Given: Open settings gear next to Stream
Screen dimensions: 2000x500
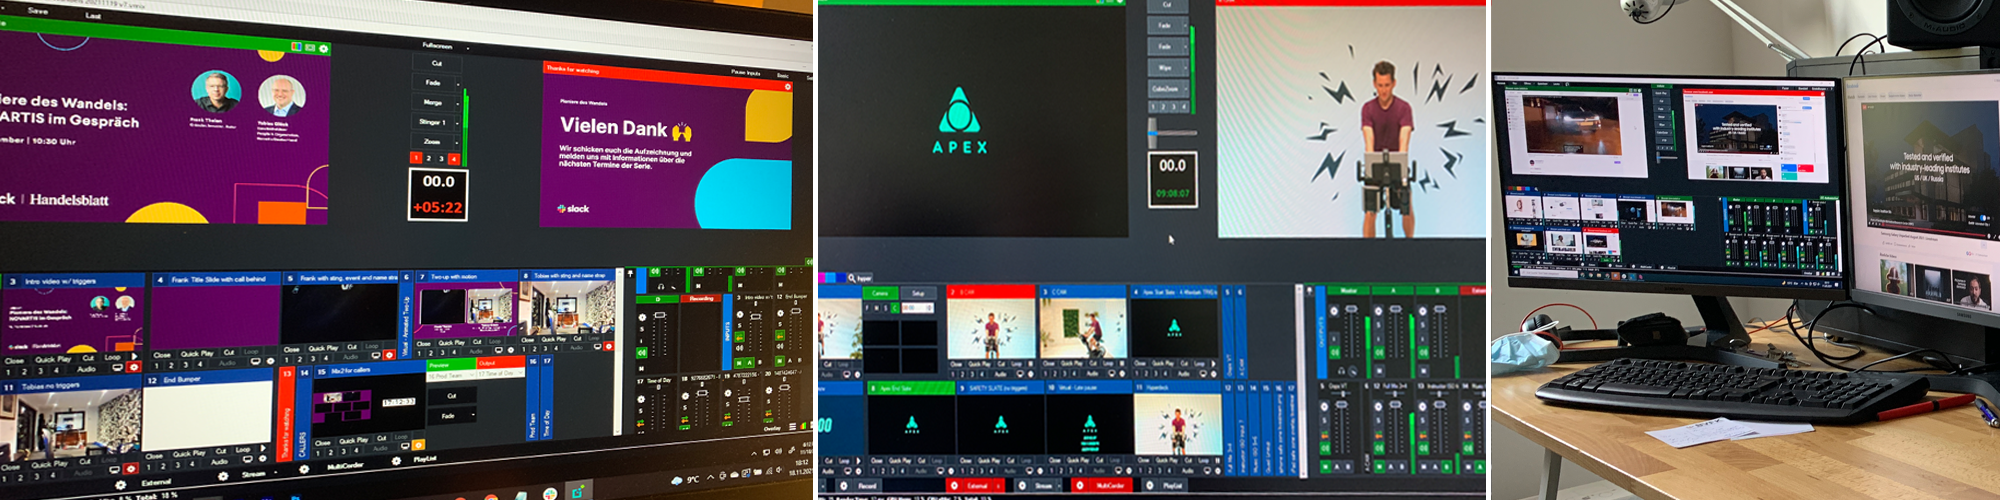Looking at the screenshot, I should coord(223,476).
